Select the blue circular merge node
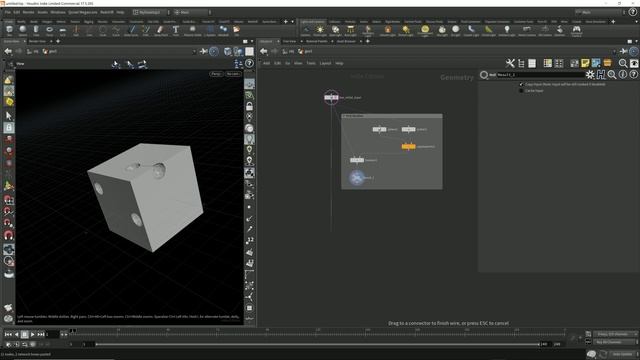640x360 pixels. pos(357,178)
